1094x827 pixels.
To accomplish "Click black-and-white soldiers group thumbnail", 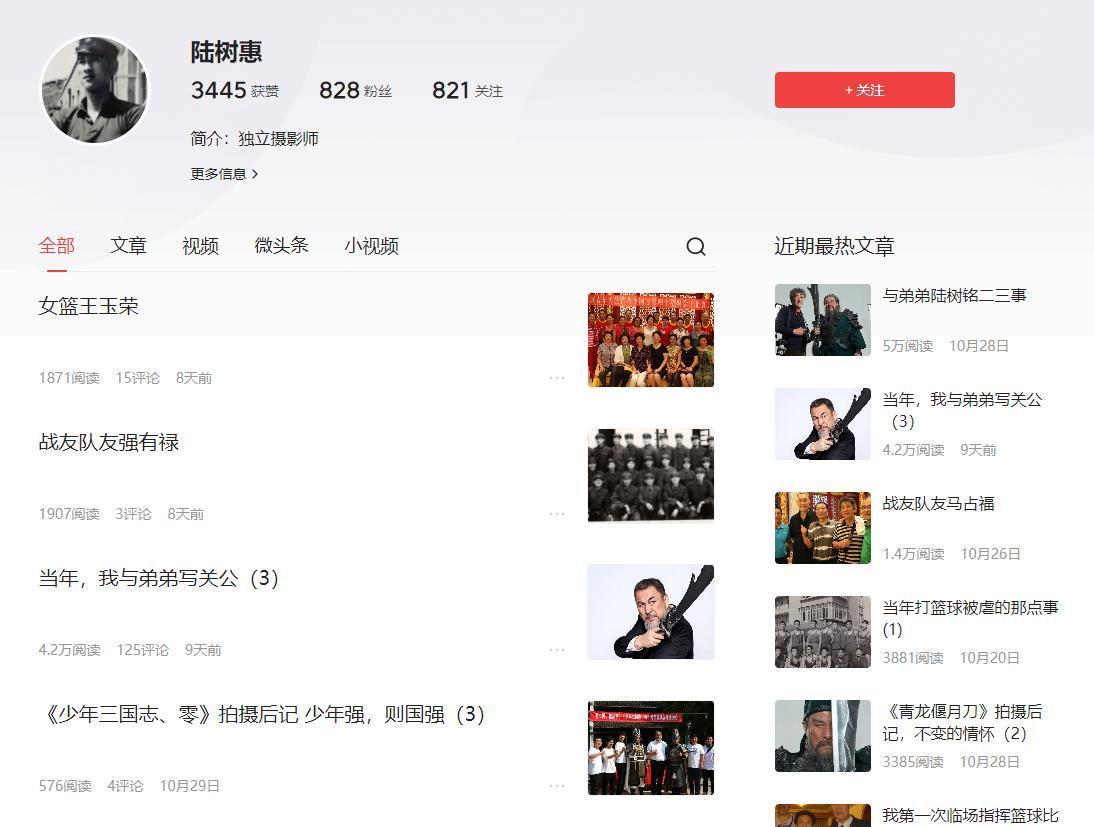I will click(650, 476).
